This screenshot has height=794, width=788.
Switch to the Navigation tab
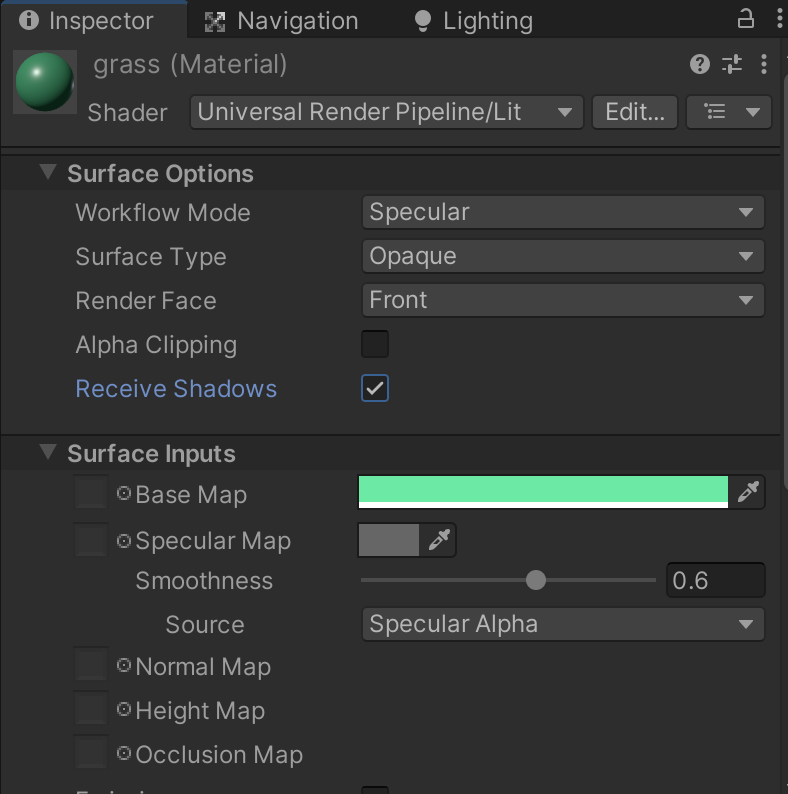[x=281, y=21]
